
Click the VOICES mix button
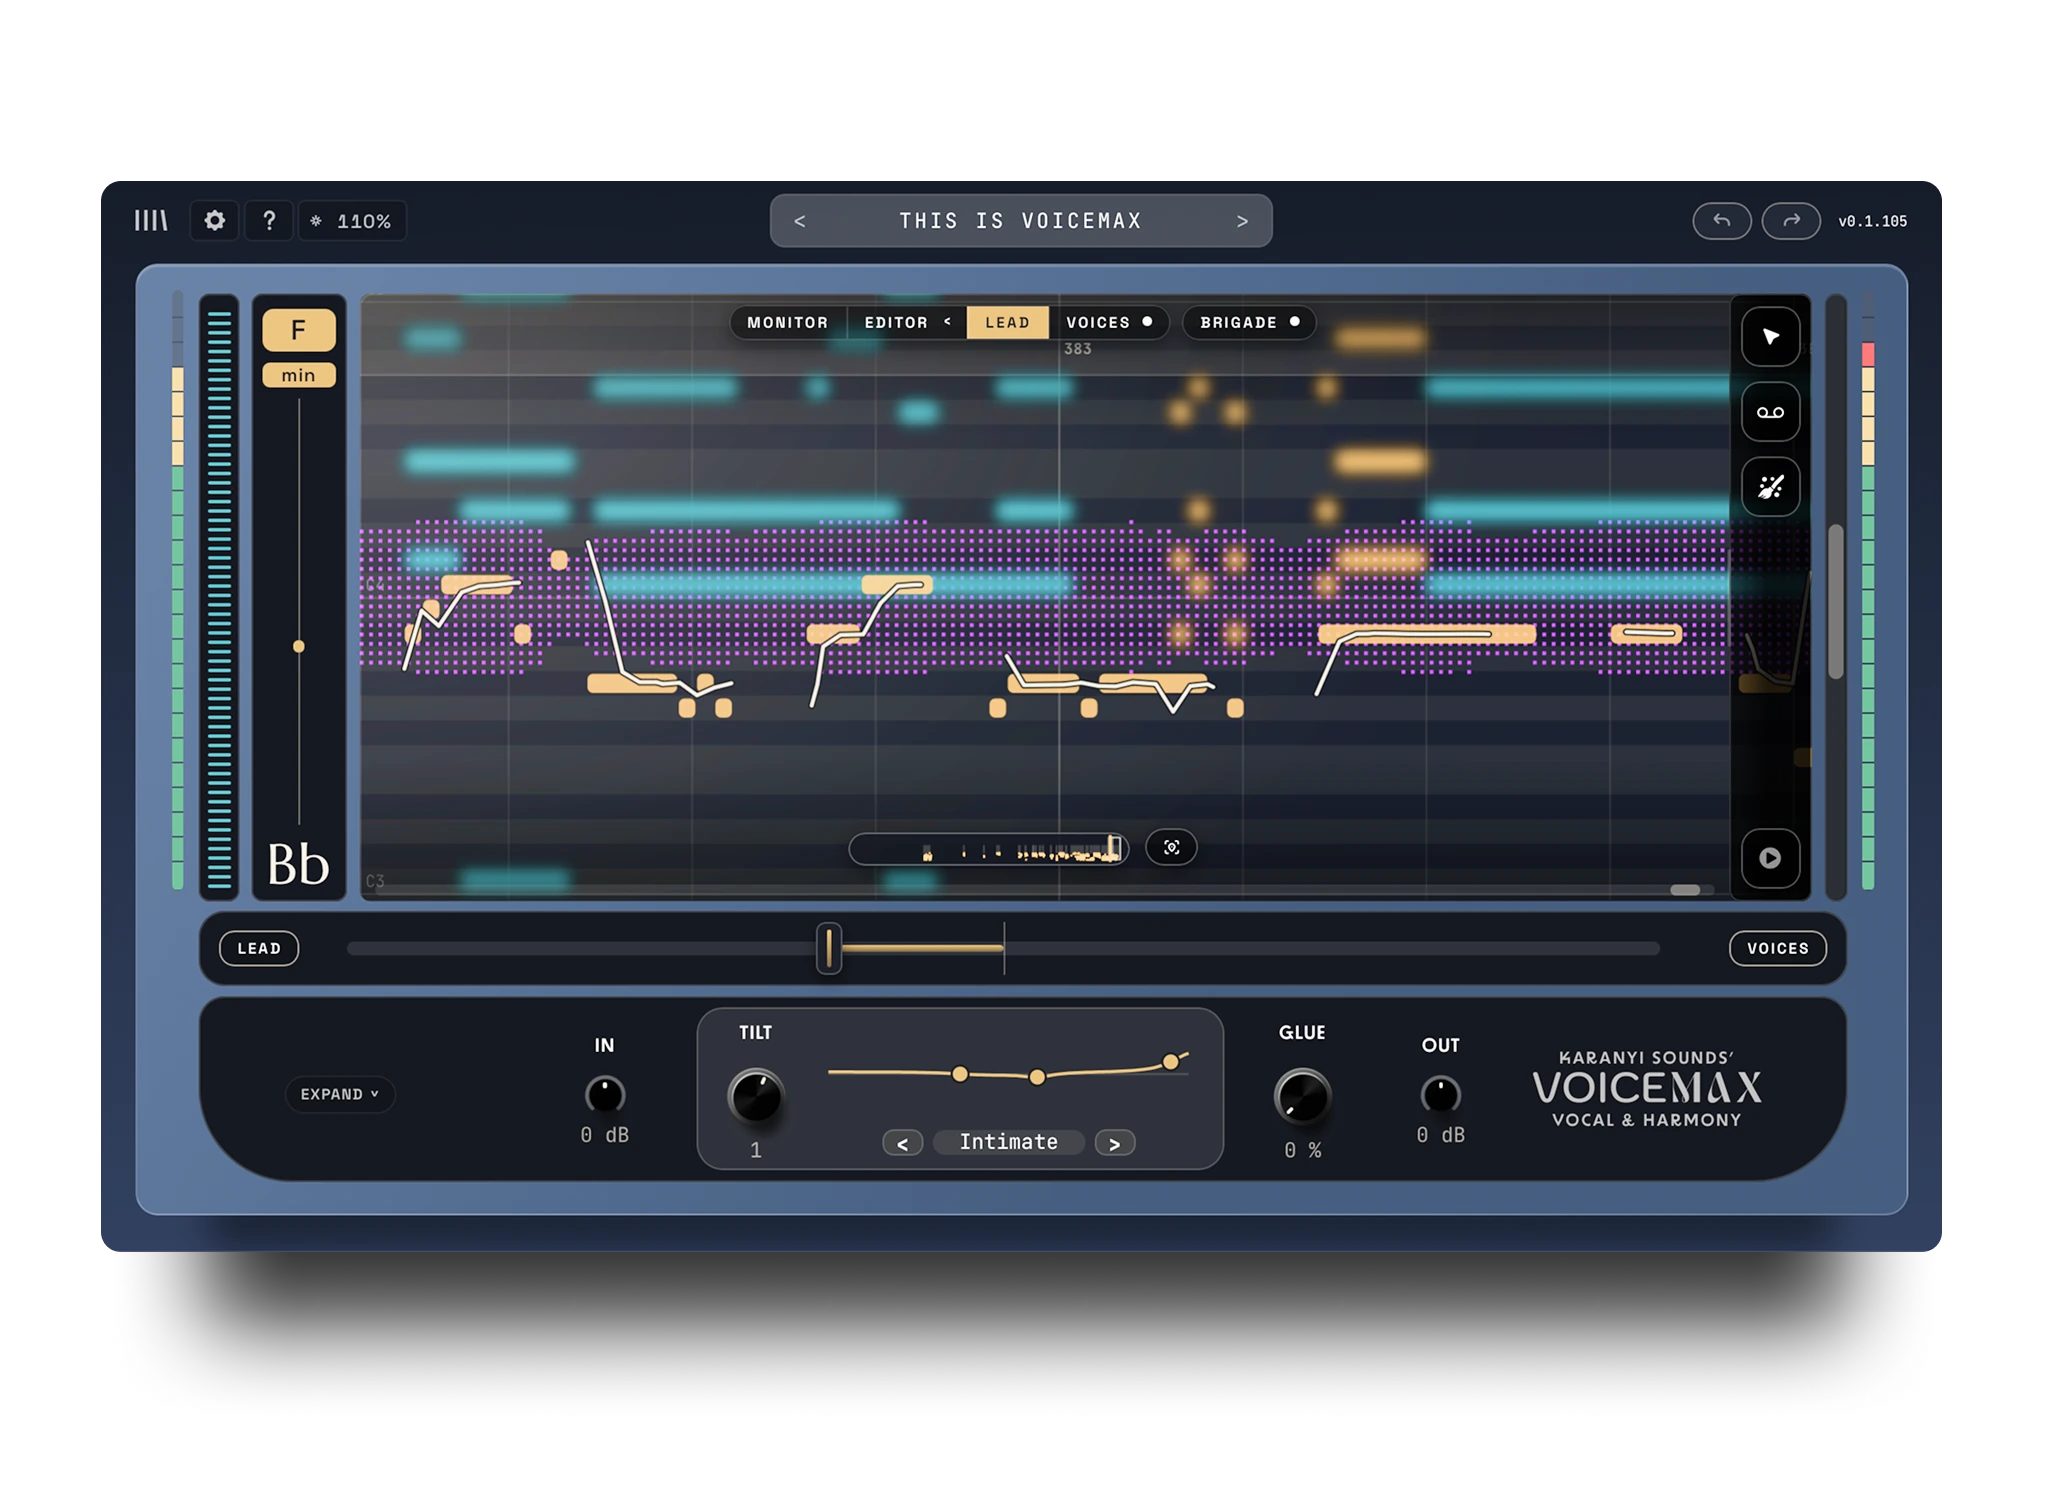[1777, 948]
